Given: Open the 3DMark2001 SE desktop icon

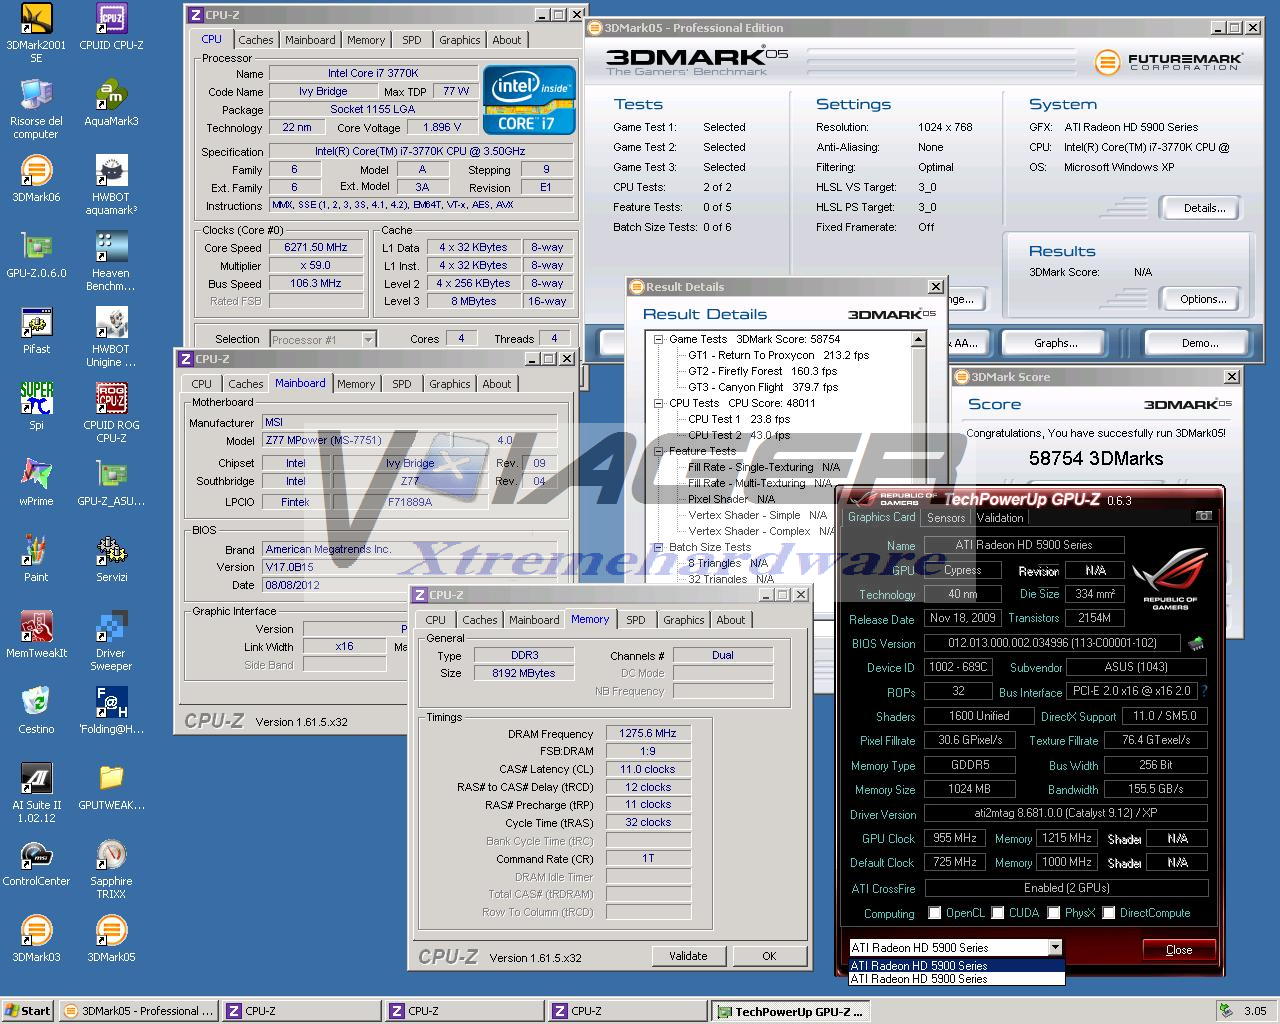Looking at the screenshot, I should (36, 20).
